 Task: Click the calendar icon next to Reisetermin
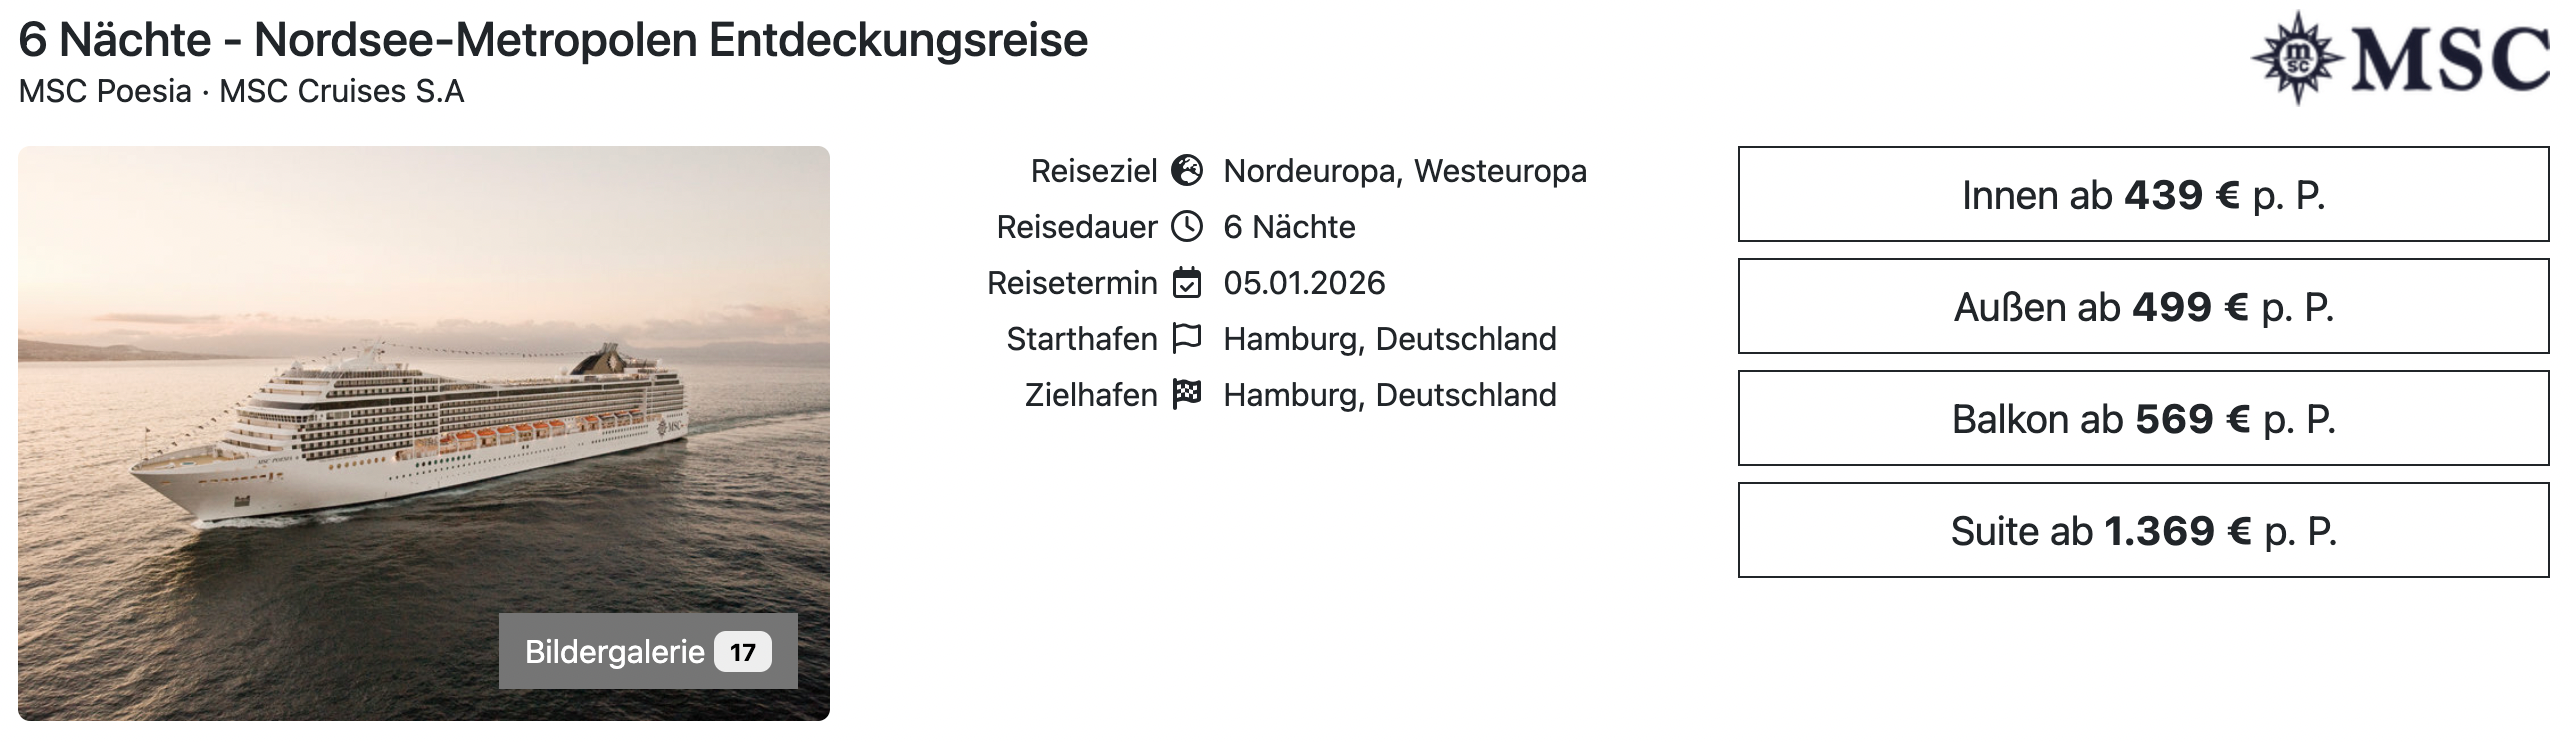[x=1186, y=283]
